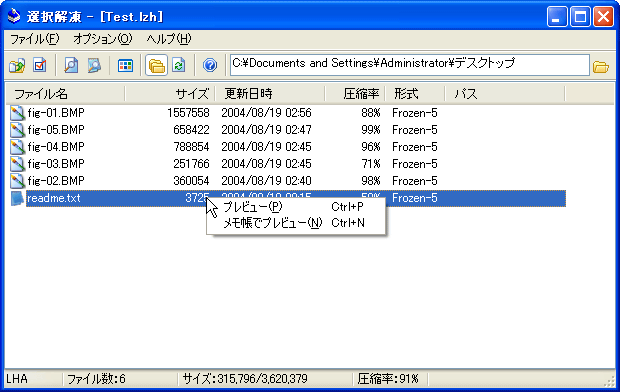
Task: Click the file icon of fig-04.BMP
Action: point(17,147)
